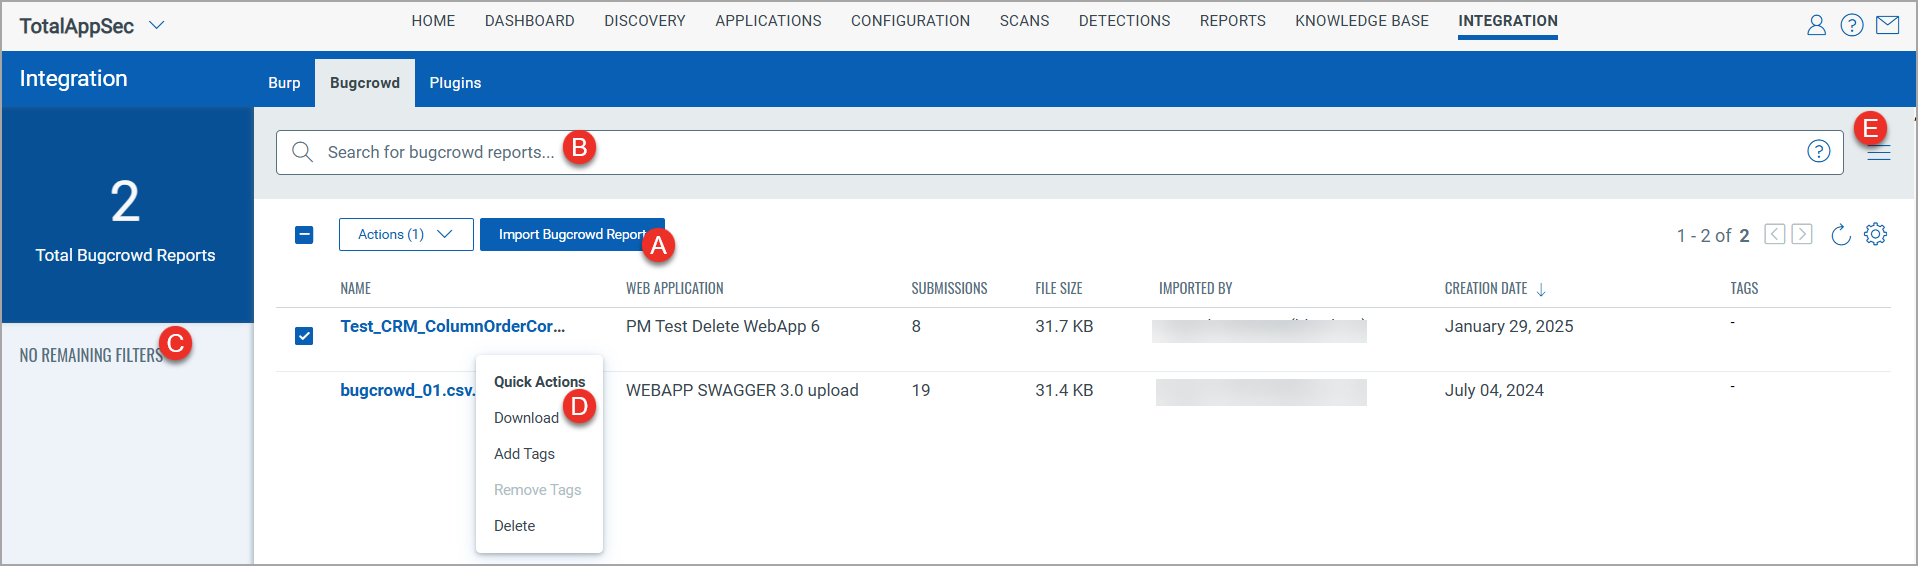Click the TAGS column header
Screen dimensions: 1918x566
1744,289
